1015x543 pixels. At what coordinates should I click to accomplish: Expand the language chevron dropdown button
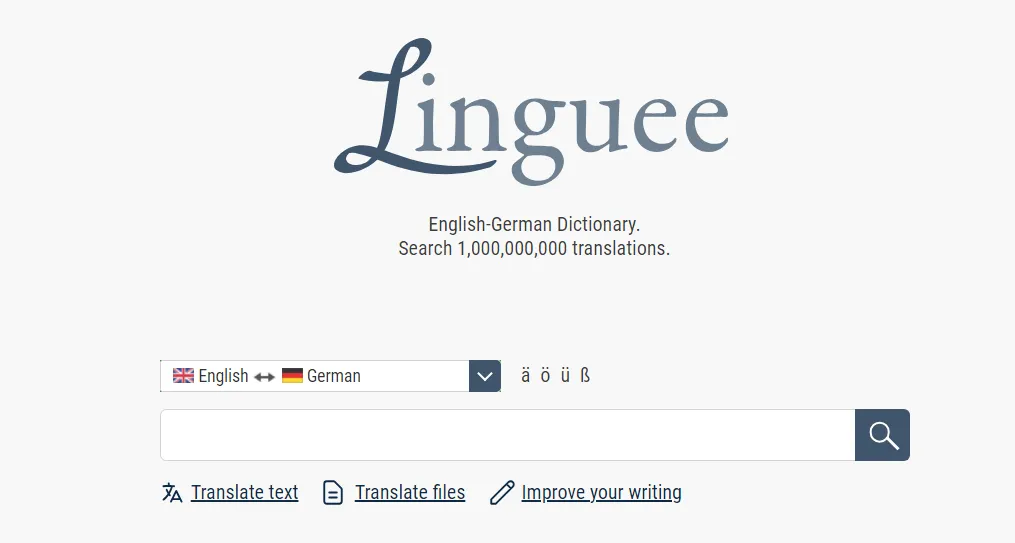(485, 376)
